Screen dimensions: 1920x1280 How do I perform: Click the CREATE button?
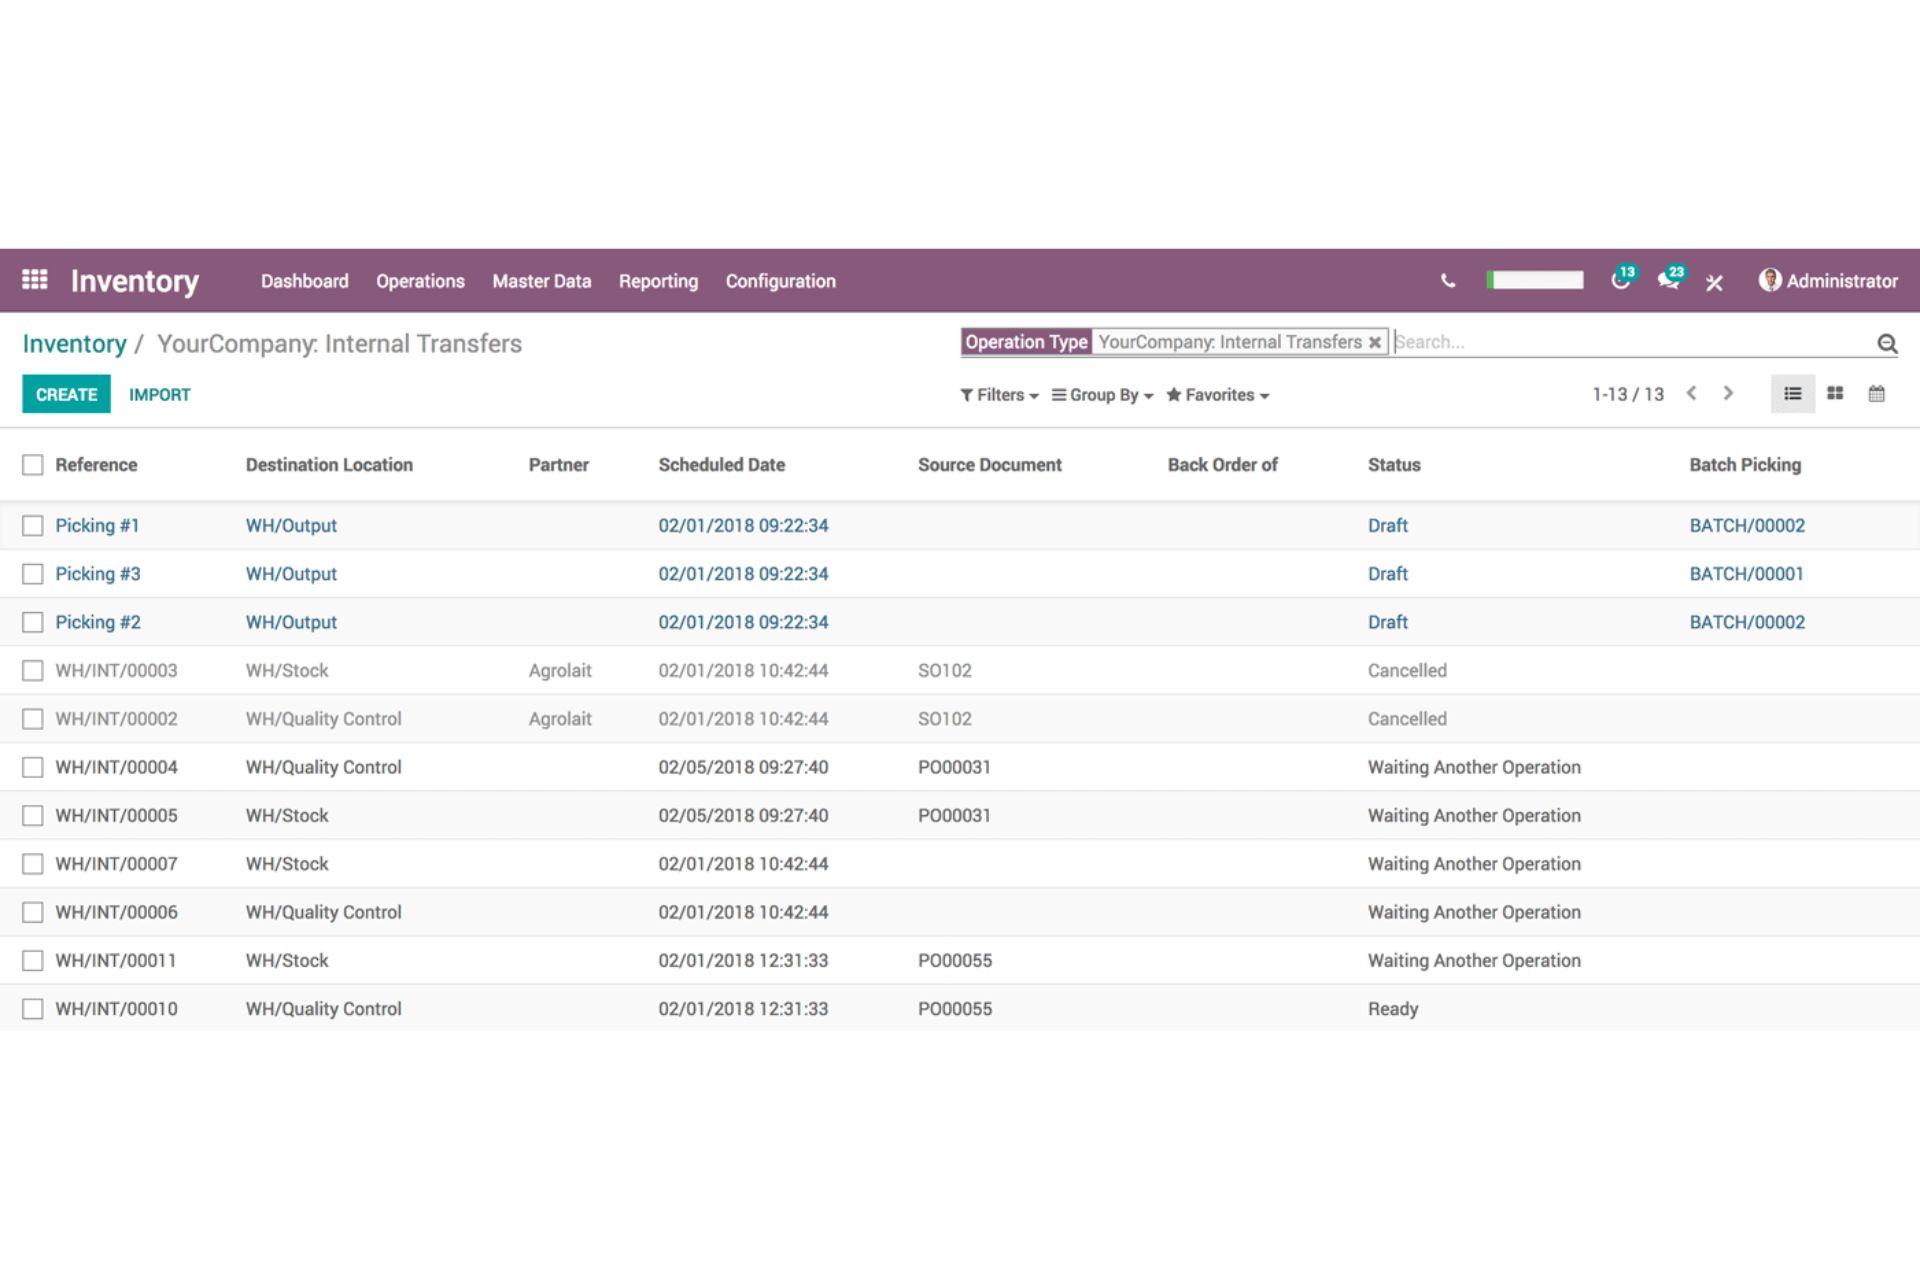67,394
